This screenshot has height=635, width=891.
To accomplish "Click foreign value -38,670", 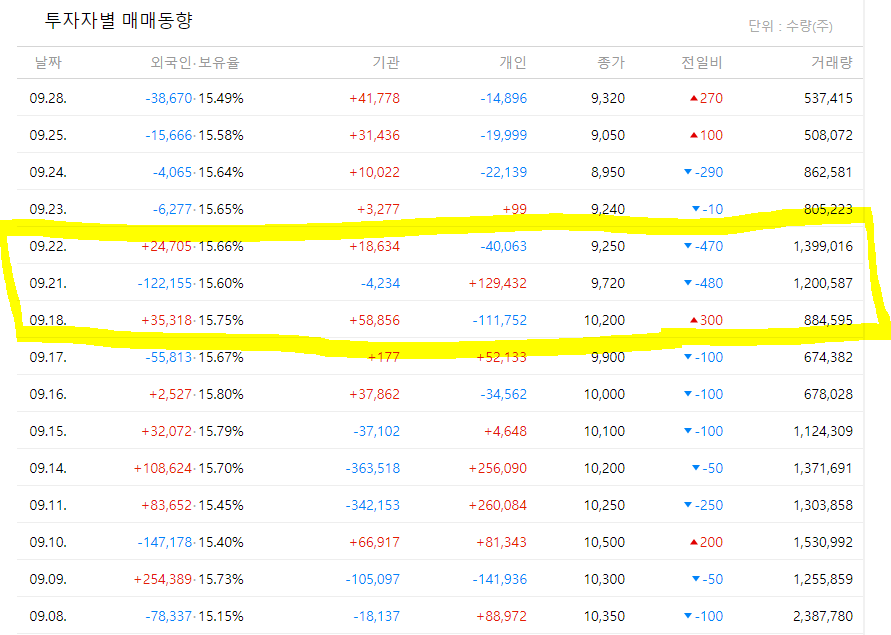I will pyautogui.click(x=169, y=98).
